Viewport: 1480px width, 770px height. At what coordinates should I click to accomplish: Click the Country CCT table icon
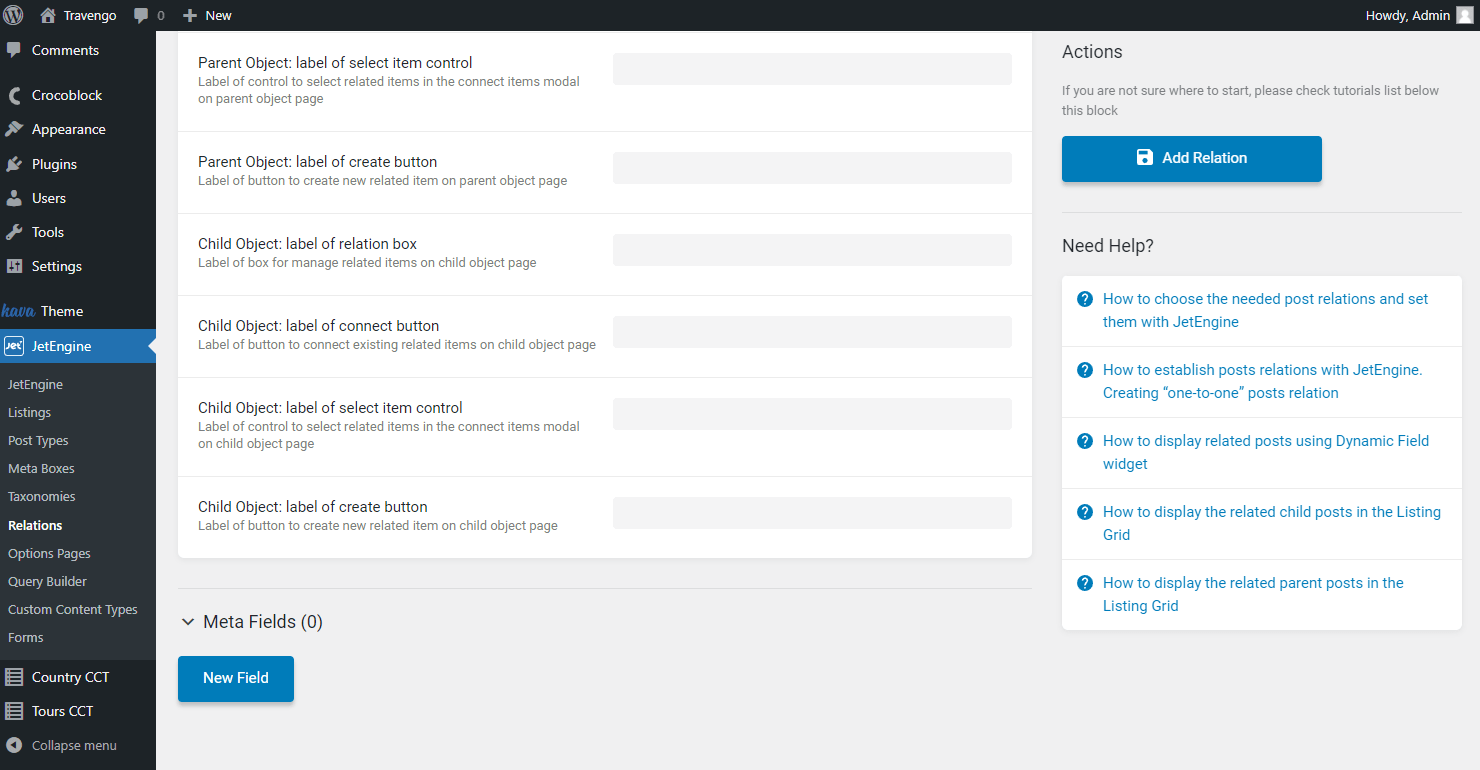pos(14,677)
